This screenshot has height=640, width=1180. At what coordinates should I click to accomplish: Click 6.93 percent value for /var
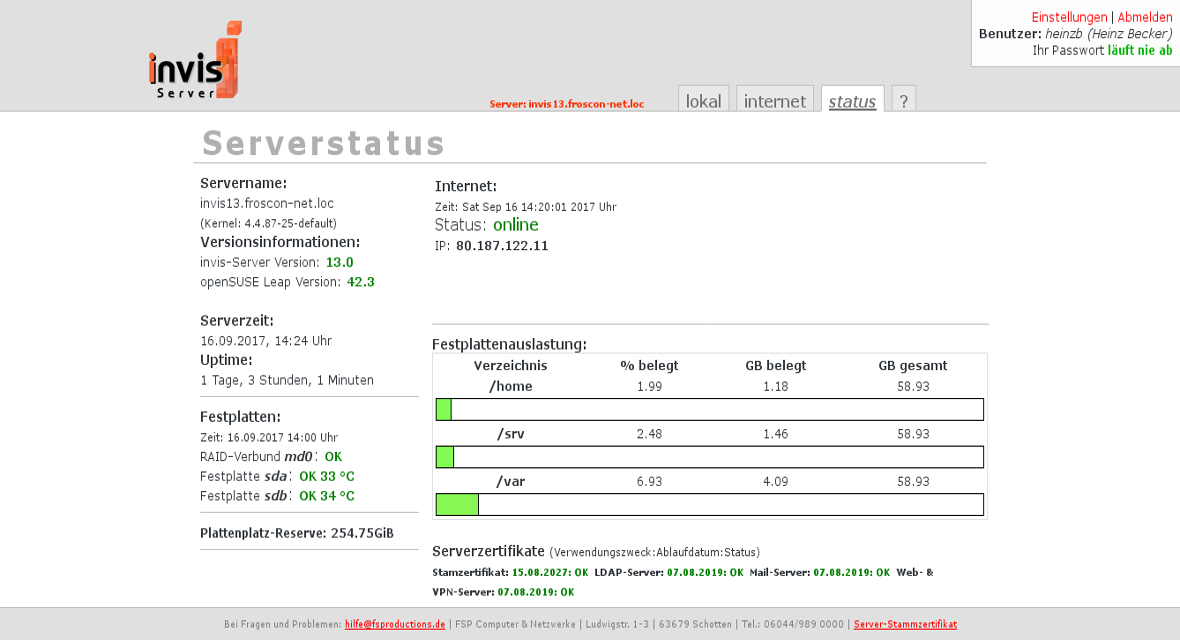[x=649, y=481]
